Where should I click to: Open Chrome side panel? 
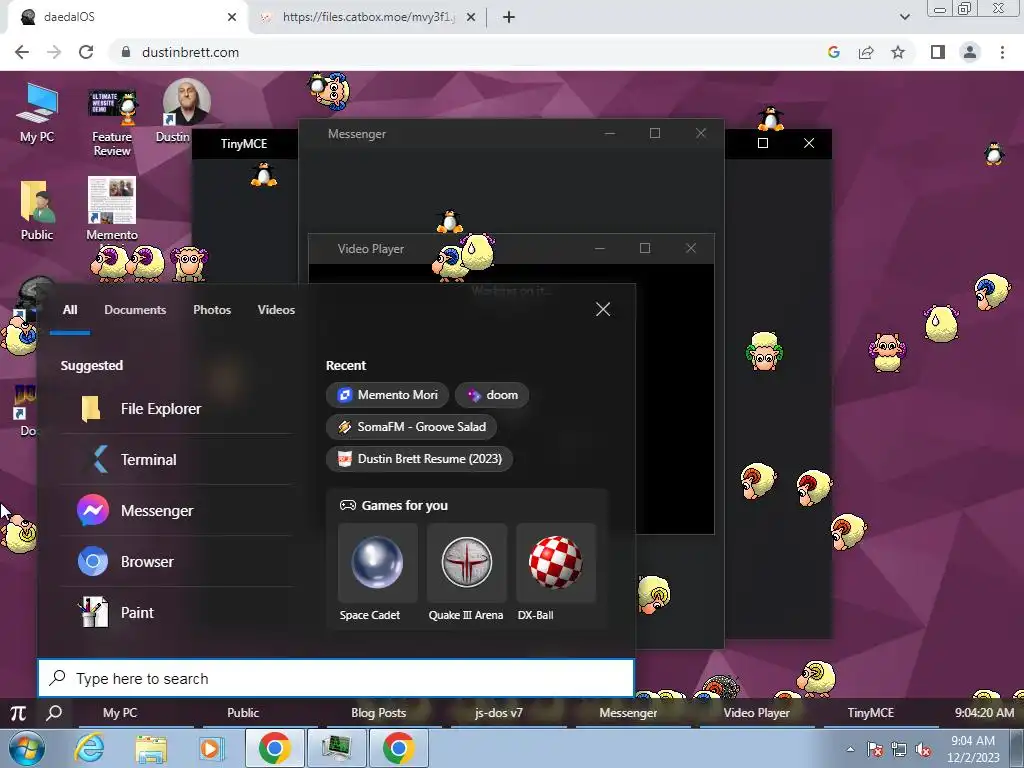point(938,52)
